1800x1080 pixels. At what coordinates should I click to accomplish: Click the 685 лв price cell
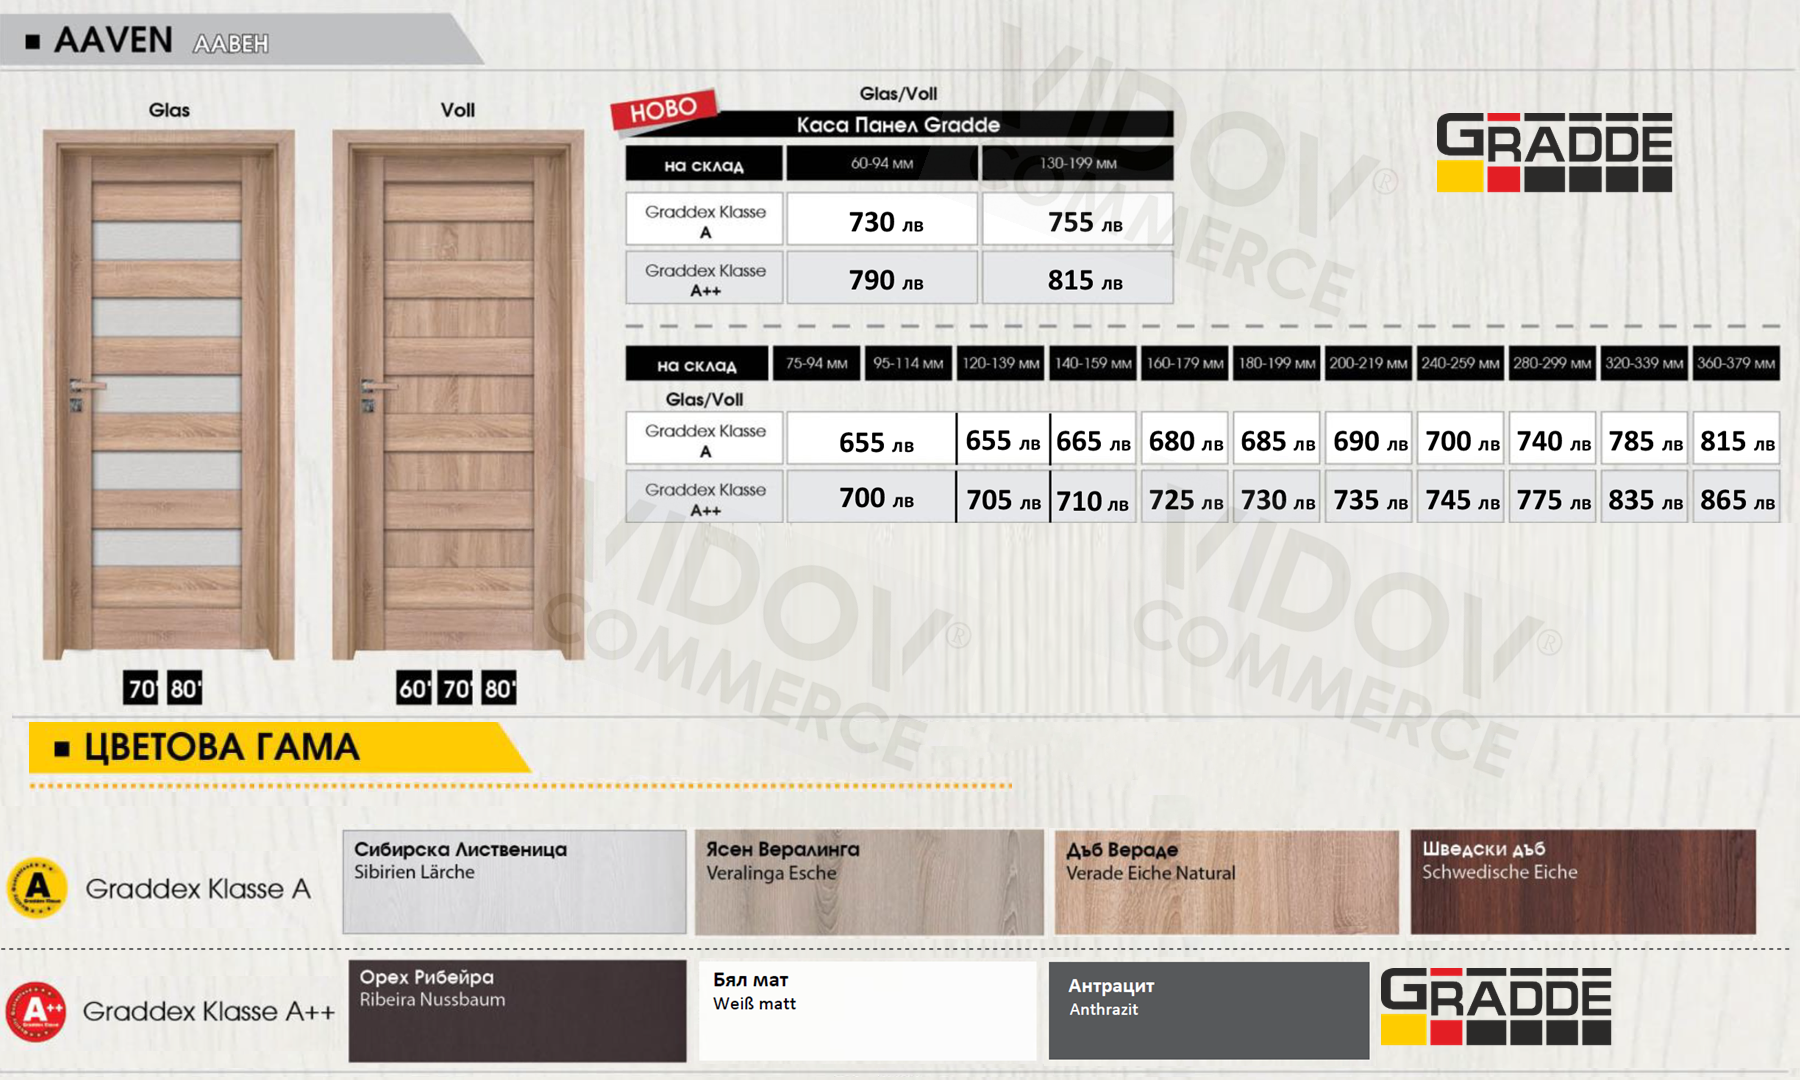tap(1277, 439)
